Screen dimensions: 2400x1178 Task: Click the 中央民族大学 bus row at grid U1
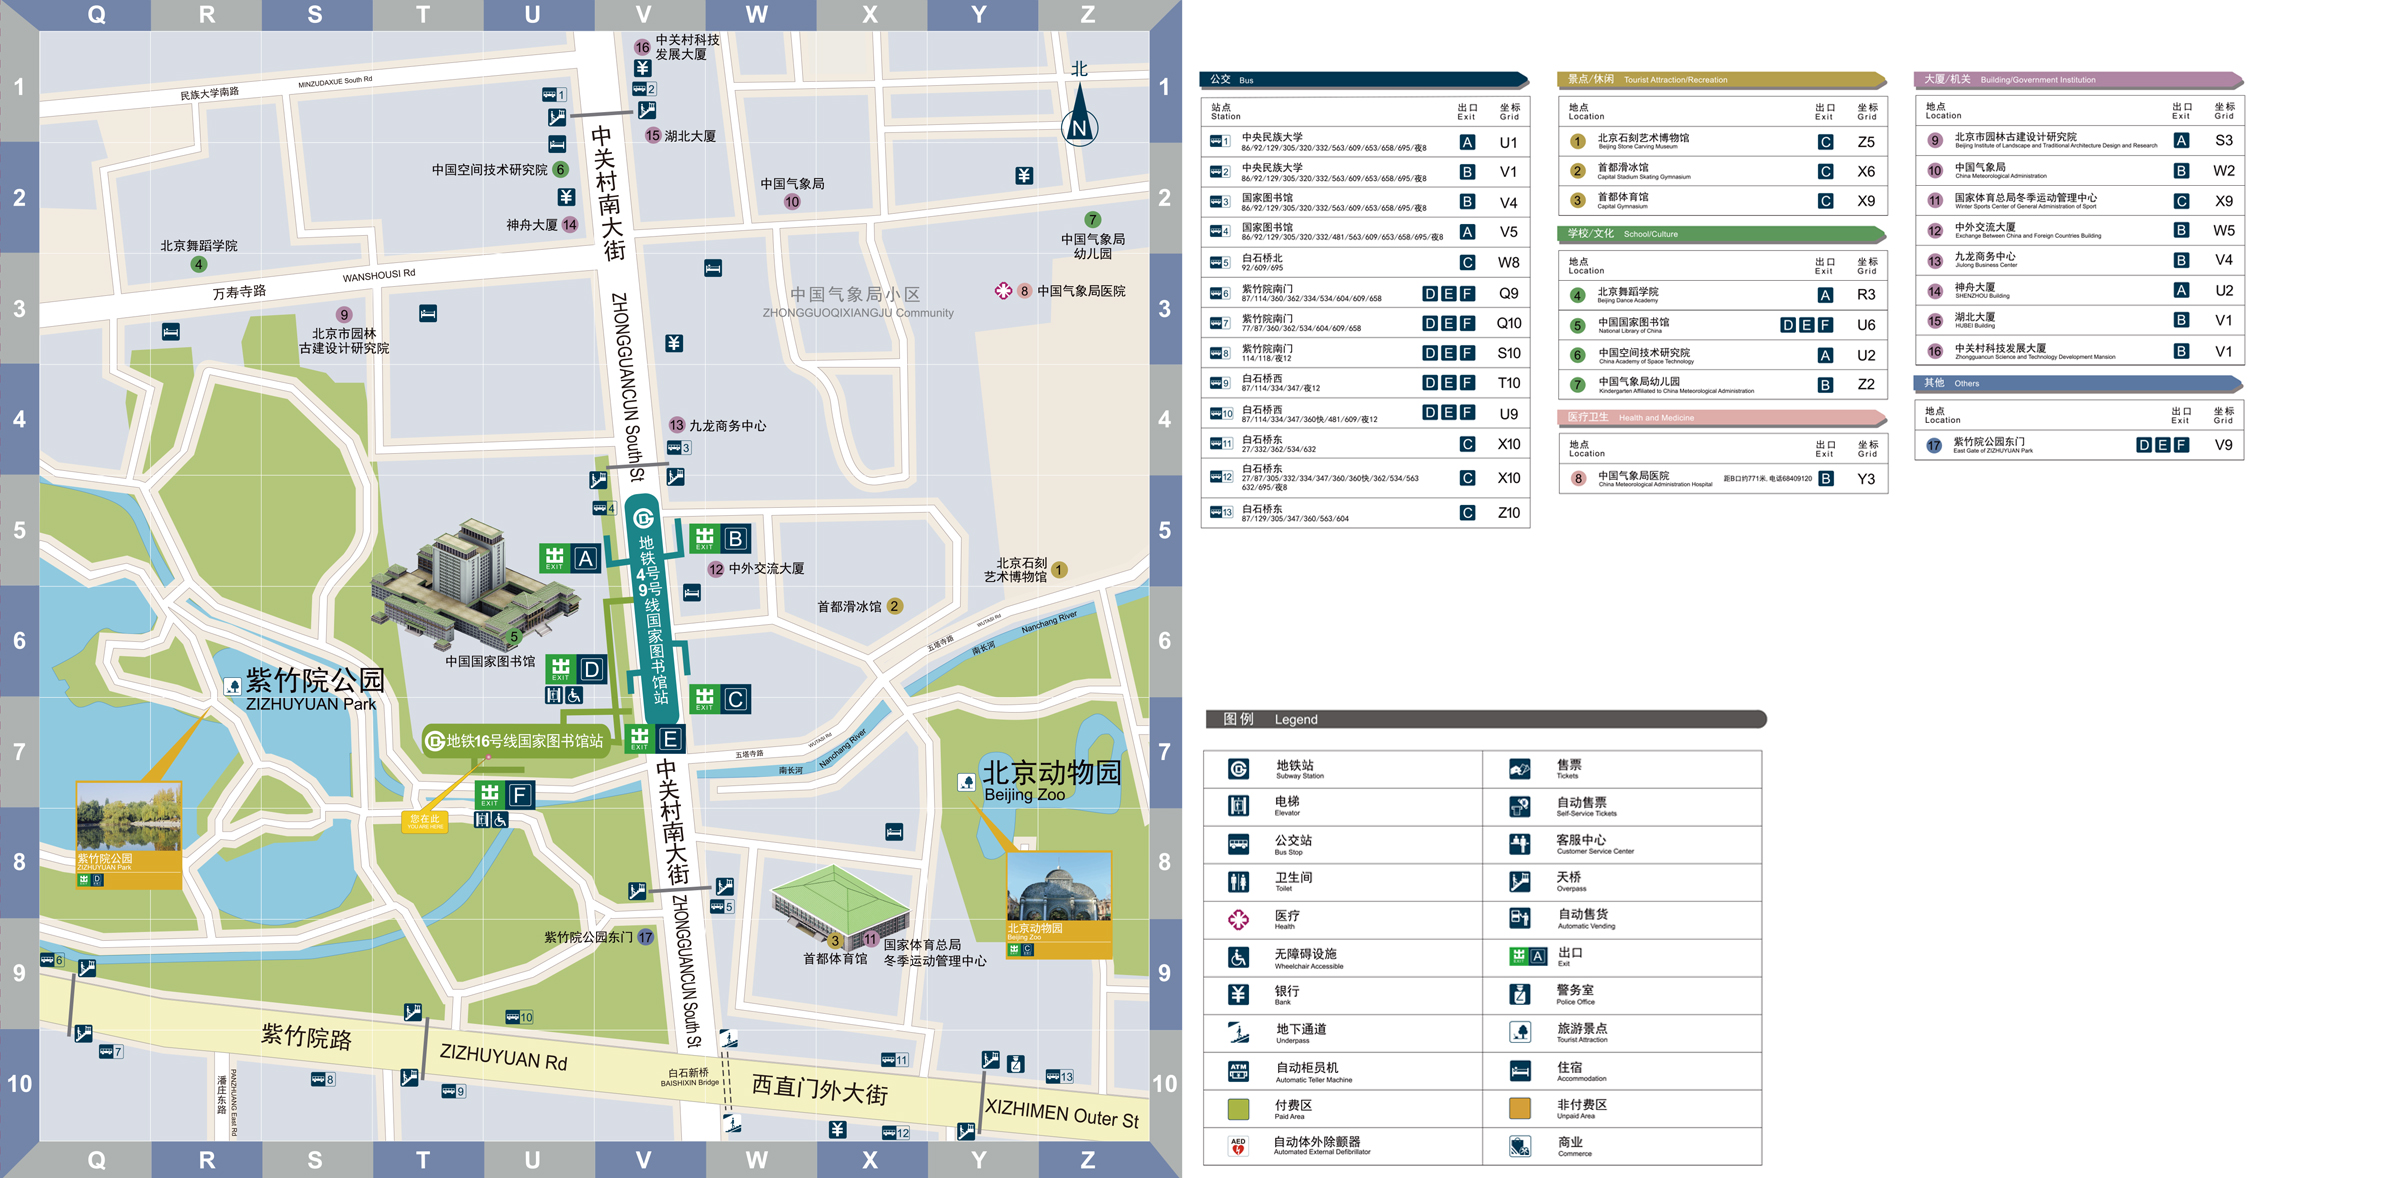[1365, 142]
